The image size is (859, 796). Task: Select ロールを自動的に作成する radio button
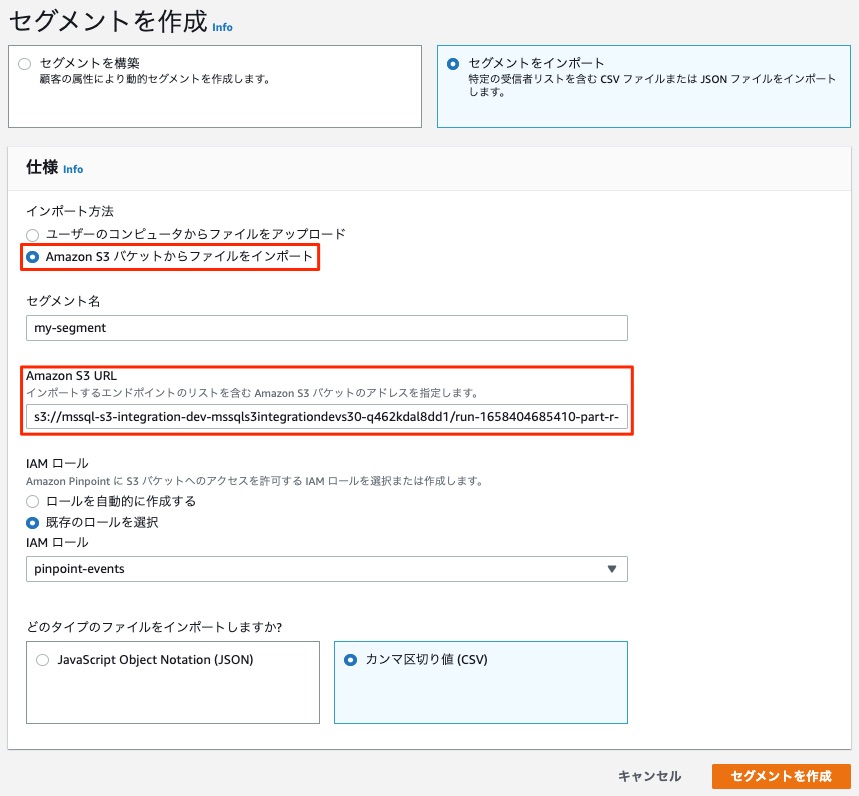[33, 501]
